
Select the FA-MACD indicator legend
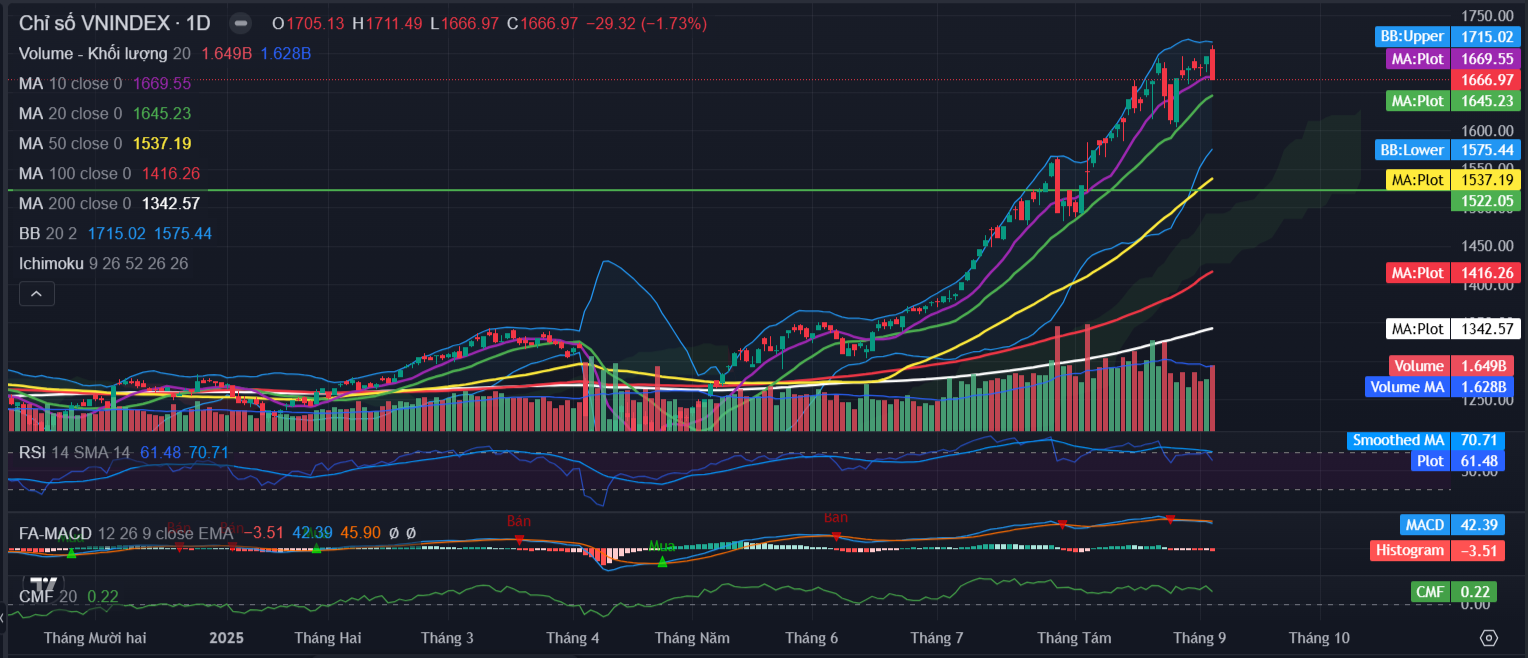click(55, 533)
